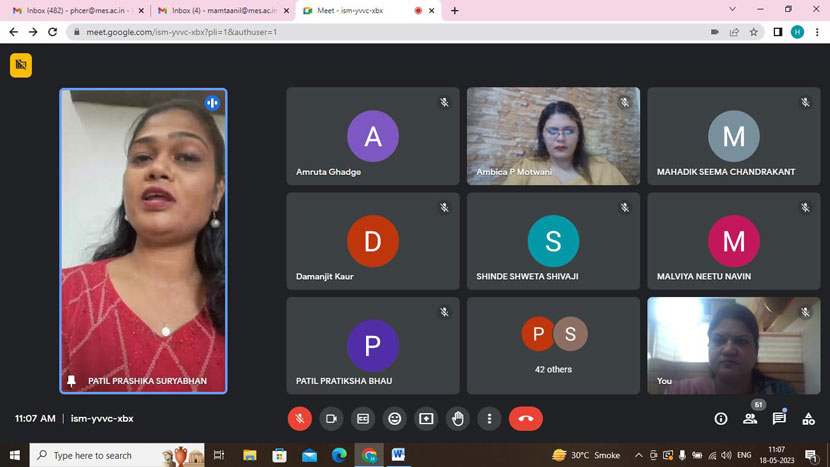Image resolution: width=830 pixels, height=467 pixels.
Task: Toggle the browser side panel
Action: (x=778, y=32)
